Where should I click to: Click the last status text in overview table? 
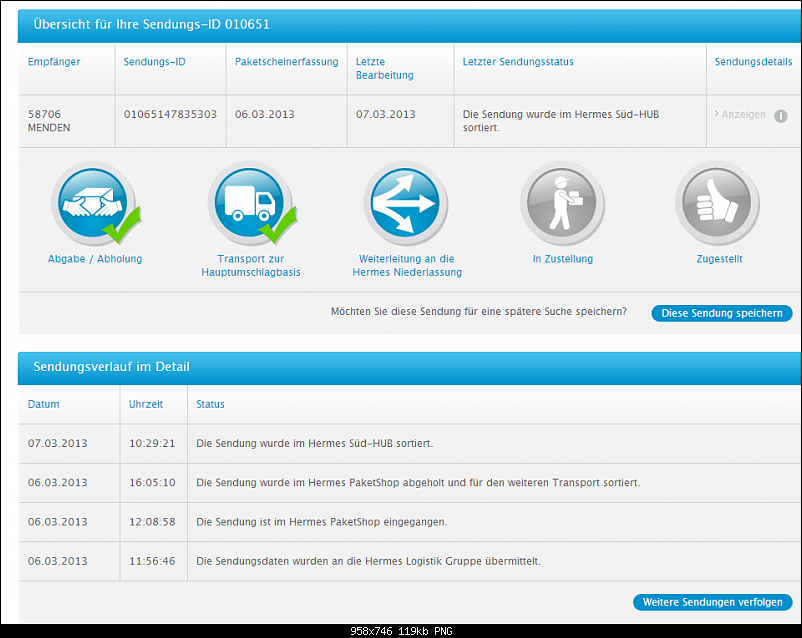click(x=561, y=121)
